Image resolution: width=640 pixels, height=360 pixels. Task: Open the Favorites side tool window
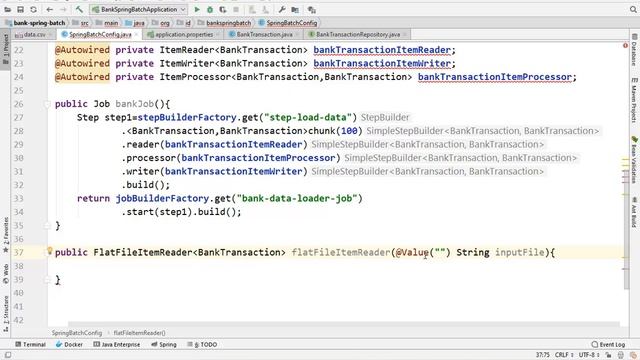pos(6,234)
